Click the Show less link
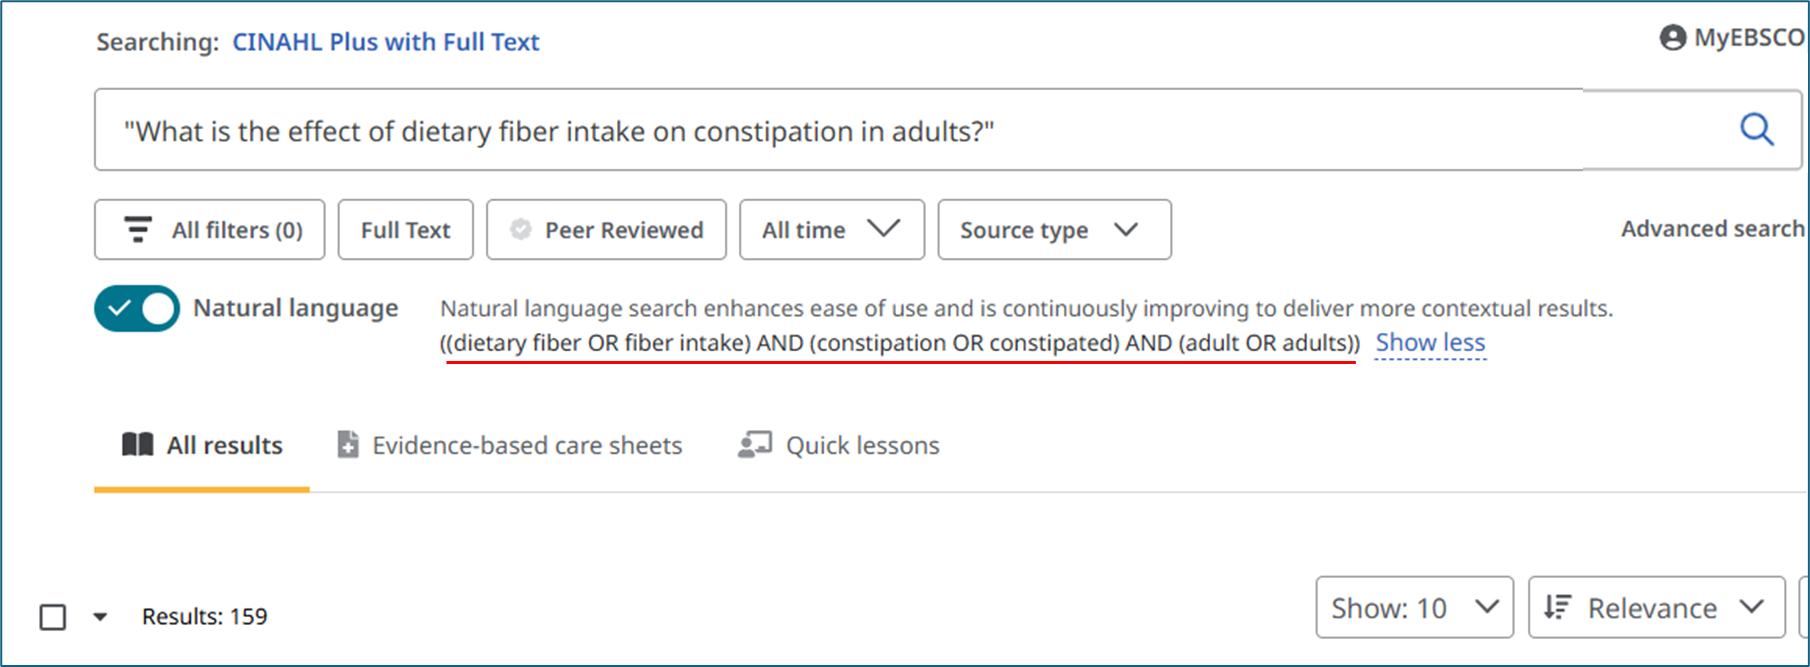Screen dimensions: 1810x667 (1430, 343)
